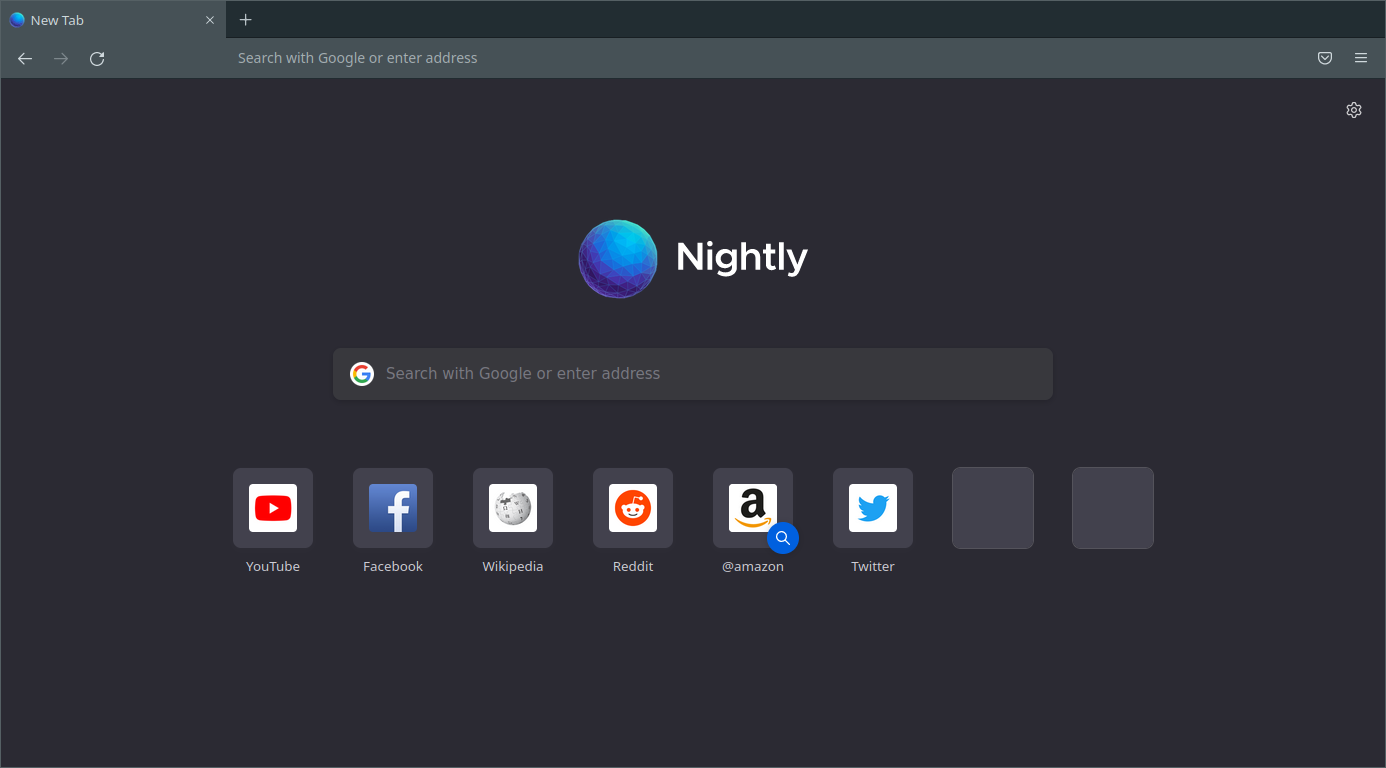Screen dimensions: 1386x768
Task: Click the Nightly logo globe
Action: (618, 259)
